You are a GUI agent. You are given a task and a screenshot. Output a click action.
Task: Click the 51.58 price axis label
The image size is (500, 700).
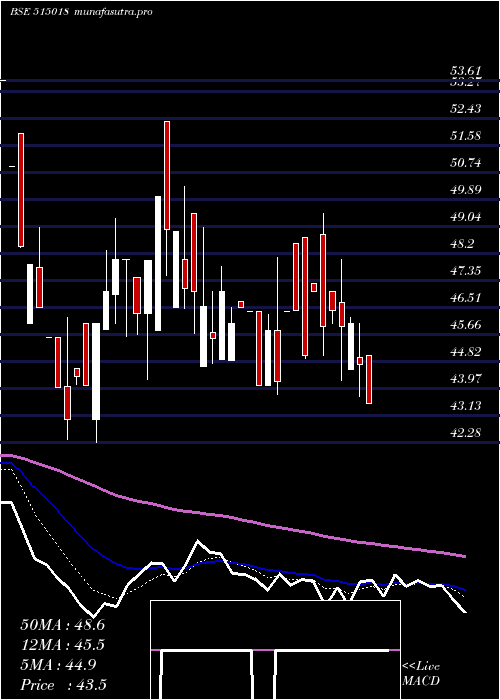466,136
